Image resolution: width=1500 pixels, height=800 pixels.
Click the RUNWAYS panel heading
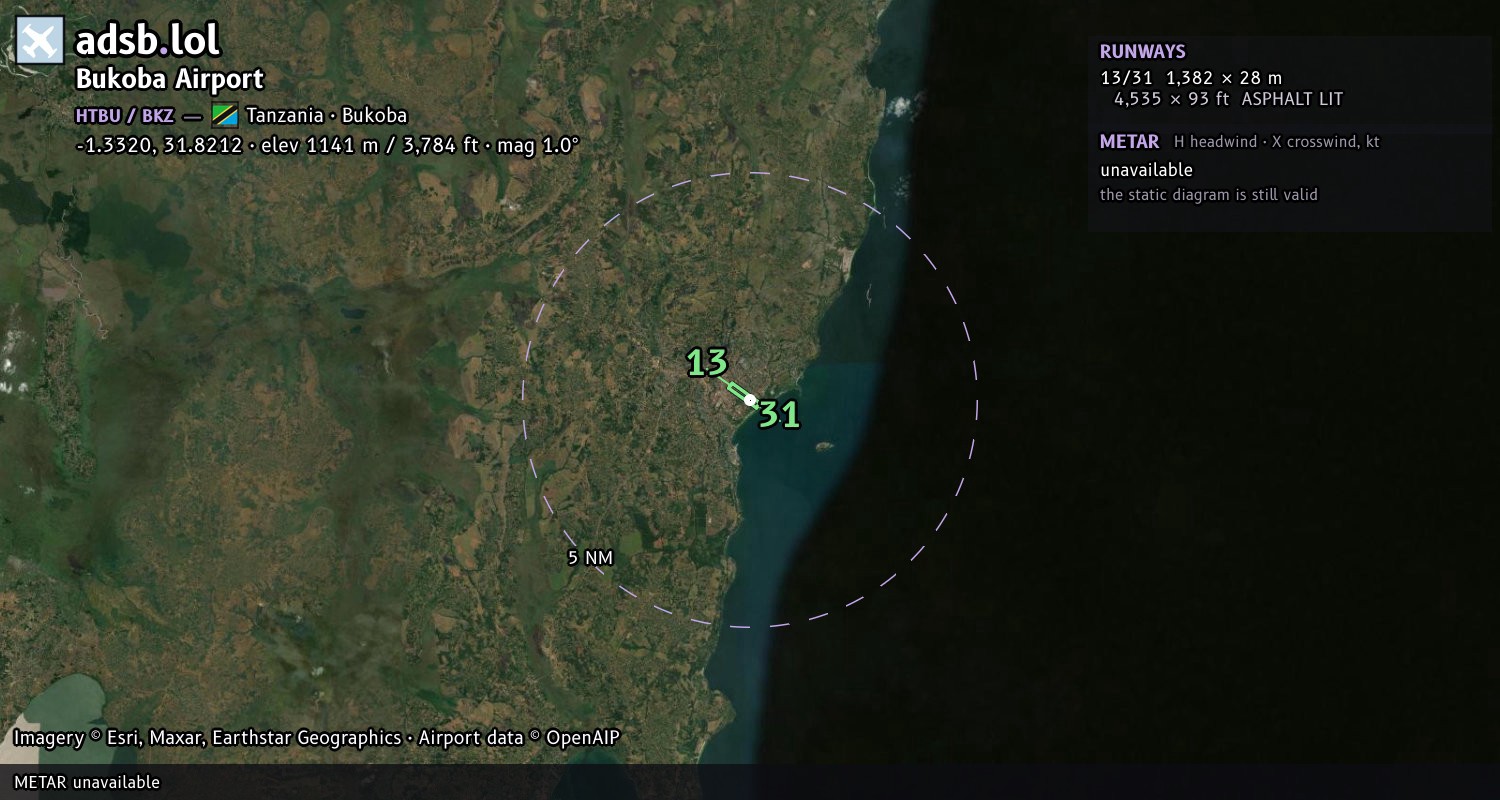(1143, 52)
